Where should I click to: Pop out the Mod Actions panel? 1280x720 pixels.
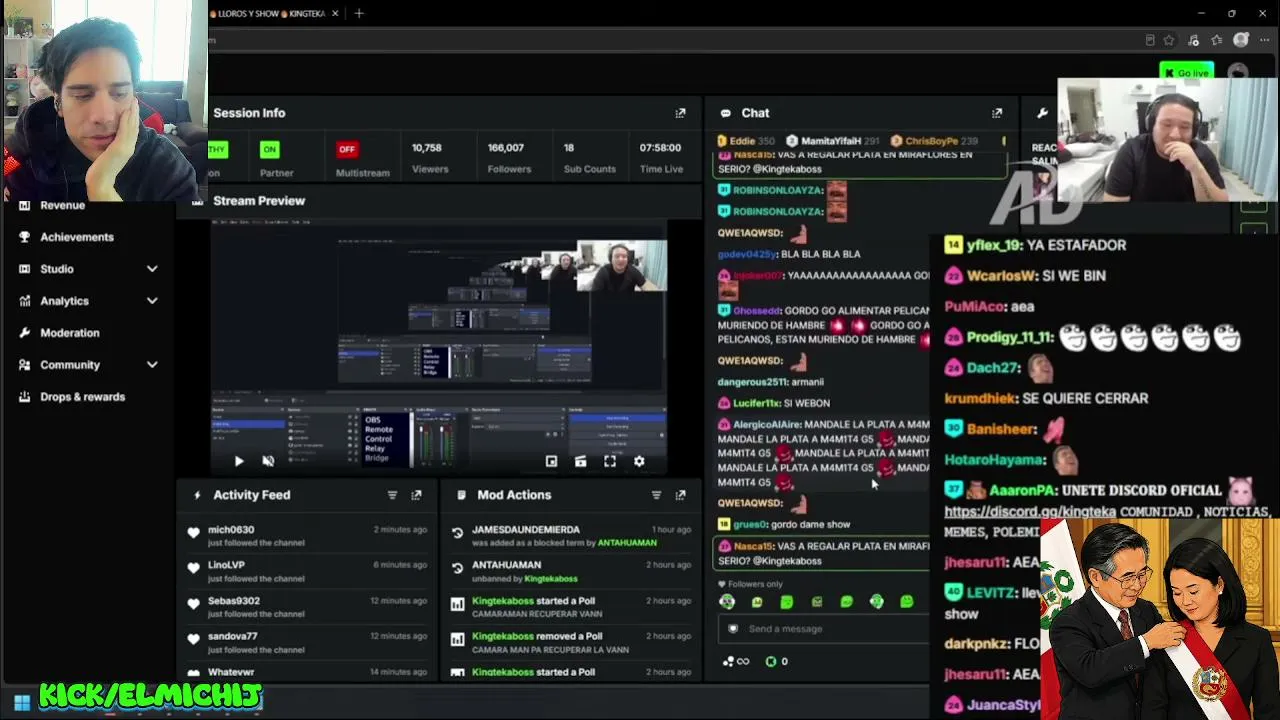pyautogui.click(x=680, y=495)
